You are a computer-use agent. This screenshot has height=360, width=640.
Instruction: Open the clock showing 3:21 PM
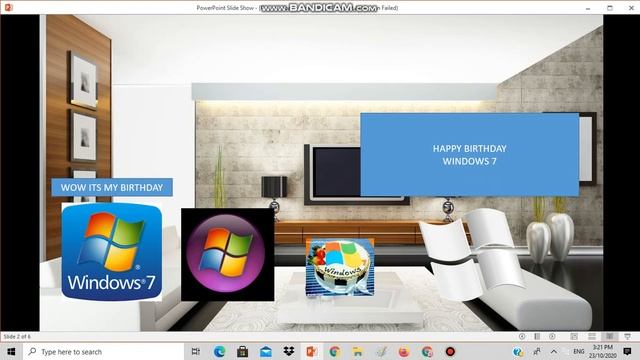click(x=602, y=351)
